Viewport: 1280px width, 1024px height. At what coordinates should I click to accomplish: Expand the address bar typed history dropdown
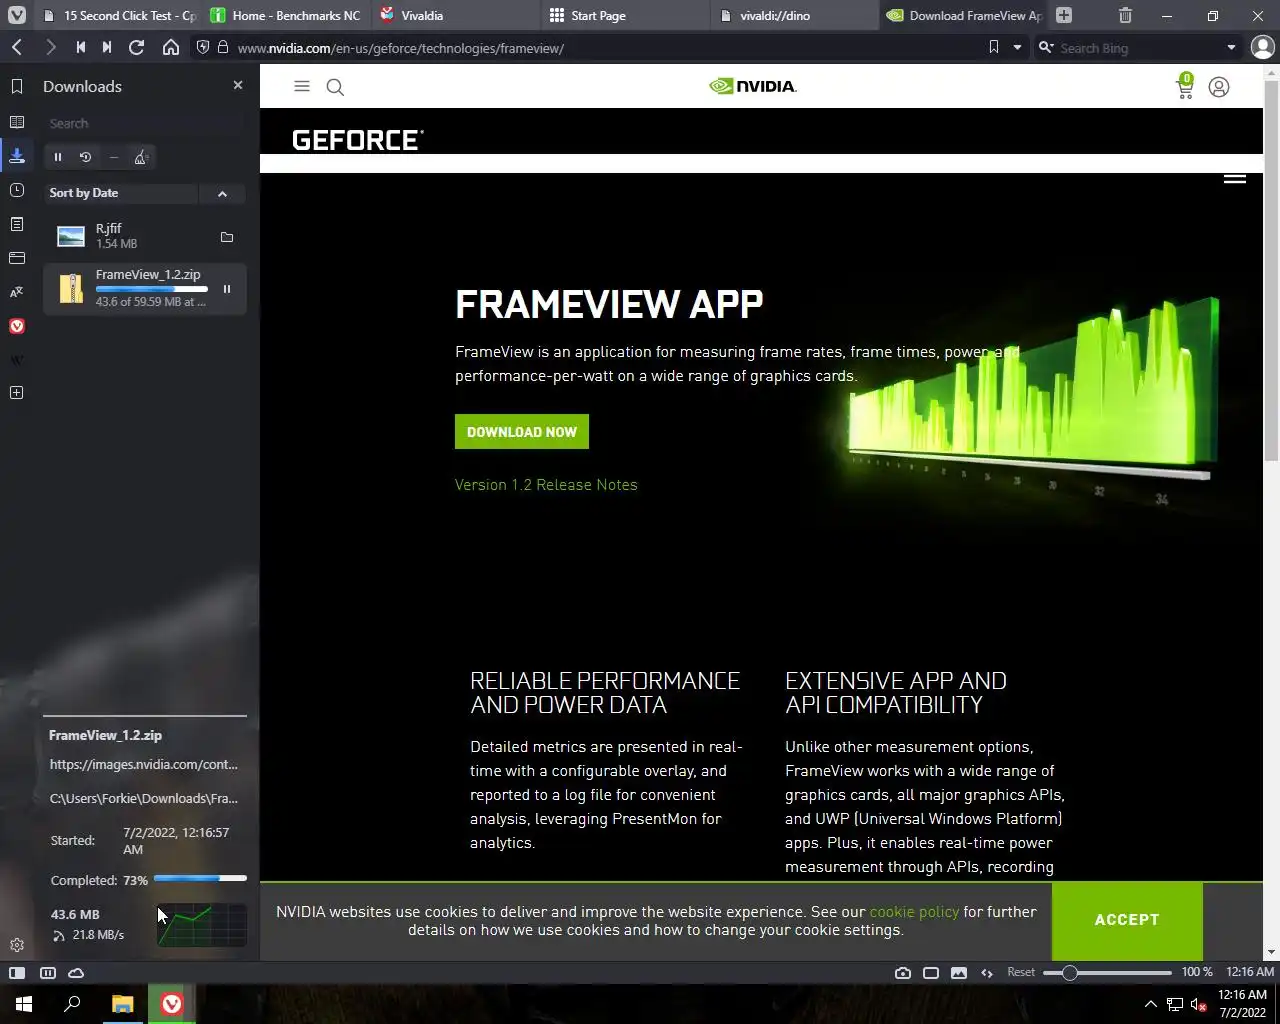click(x=1017, y=47)
